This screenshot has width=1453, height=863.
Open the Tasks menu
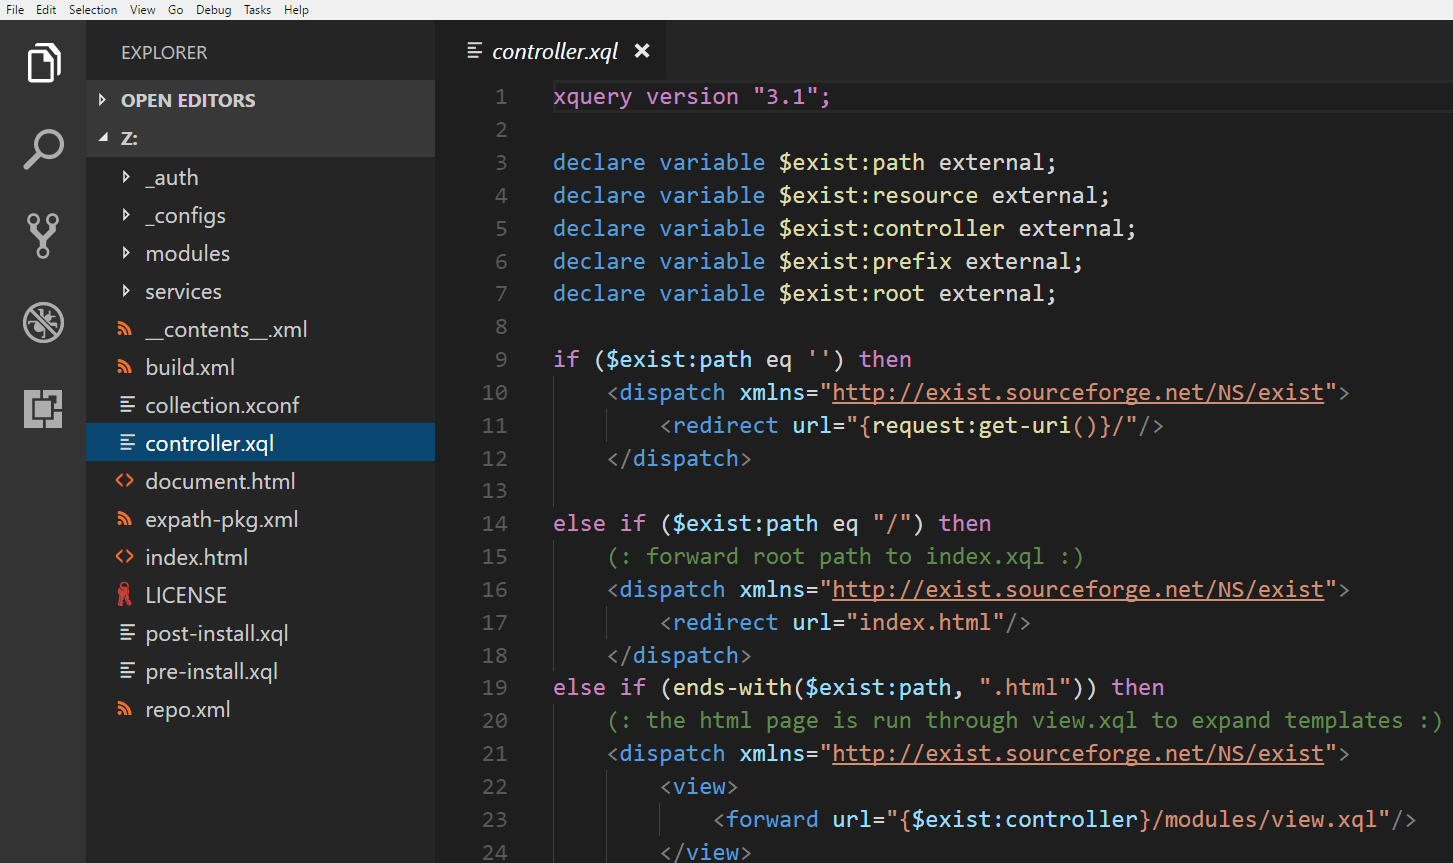point(257,10)
